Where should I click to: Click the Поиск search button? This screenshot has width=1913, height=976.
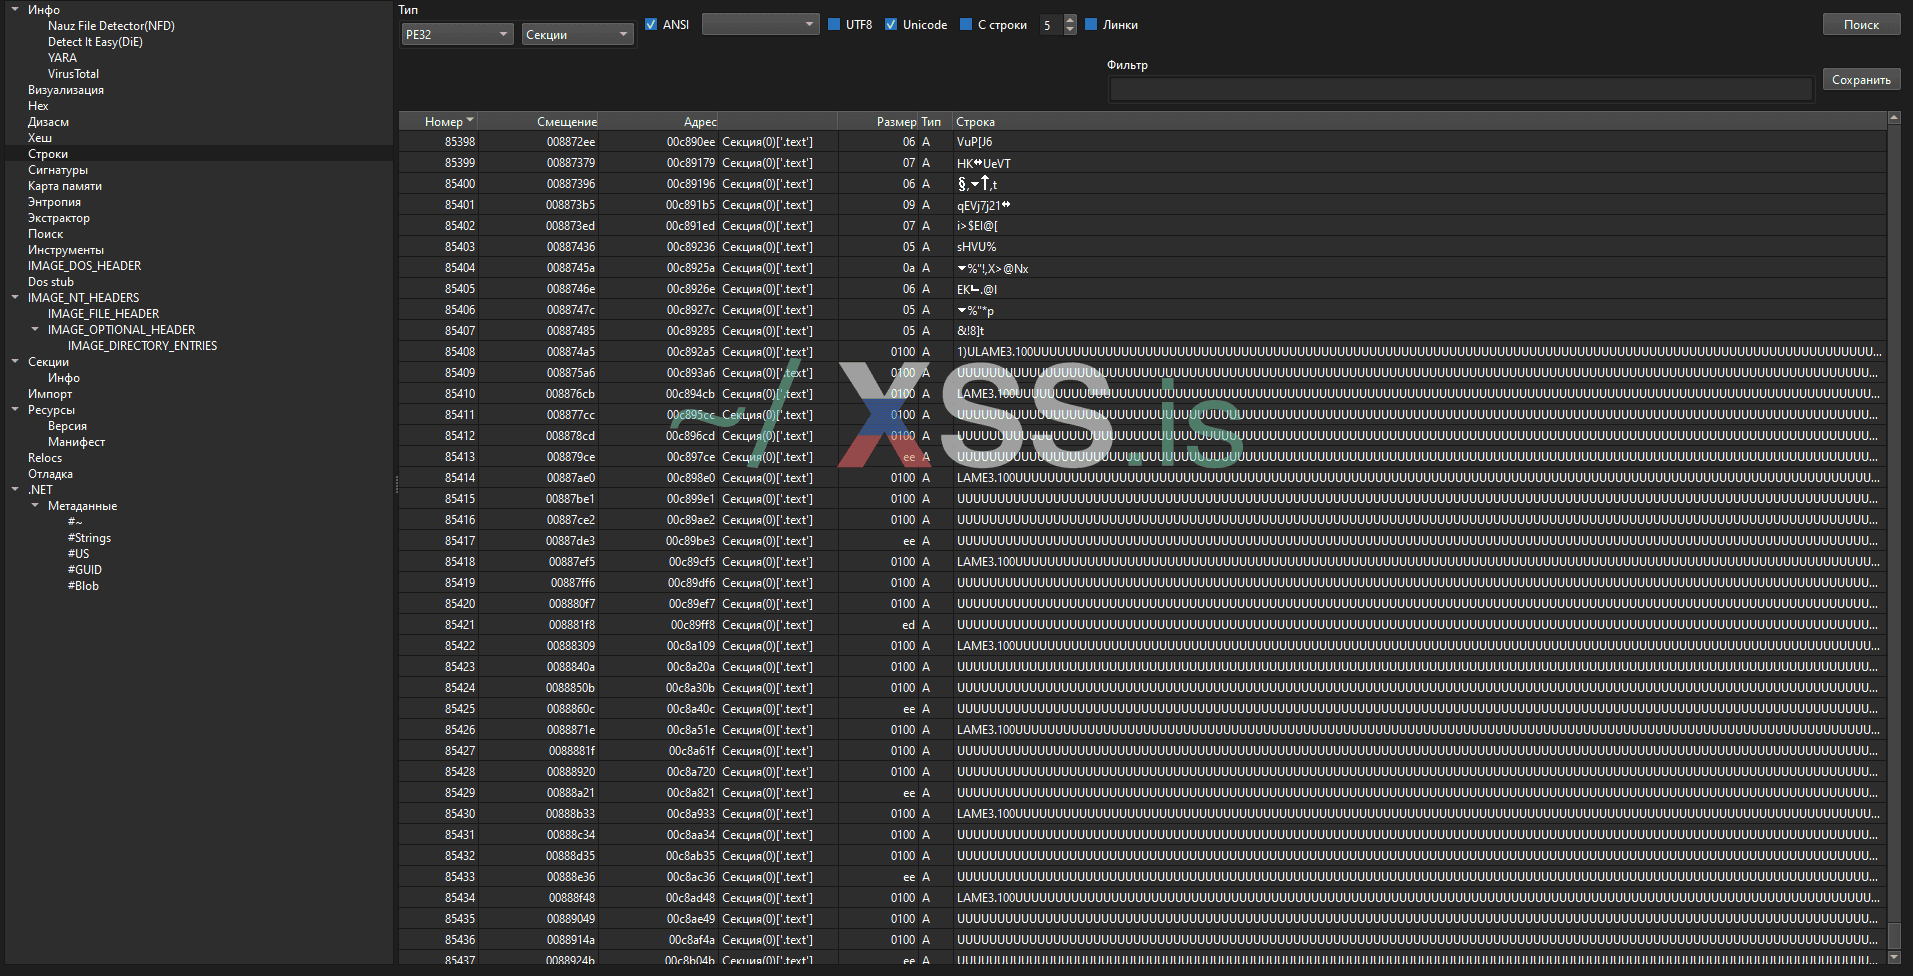[1860, 25]
